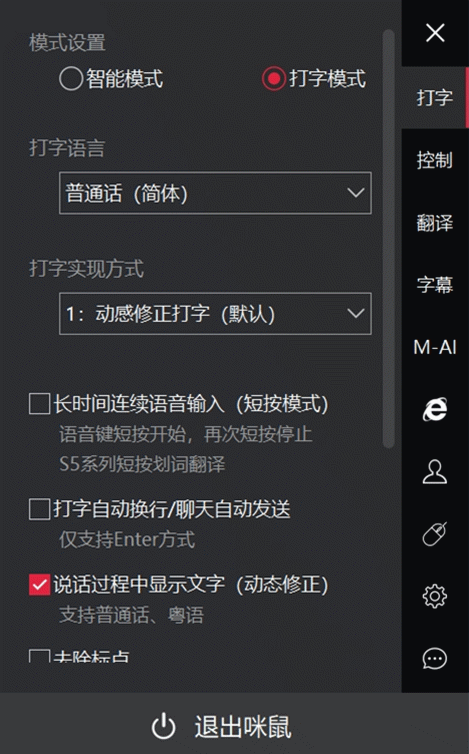
Task: Enable 长时间连续语音输入 checkbox
Action: 39,404
